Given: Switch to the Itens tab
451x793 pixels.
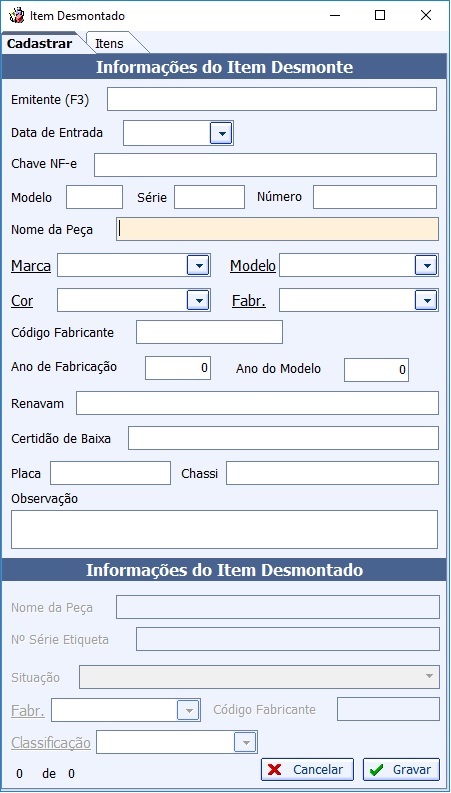Looking at the screenshot, I should 109,43.
